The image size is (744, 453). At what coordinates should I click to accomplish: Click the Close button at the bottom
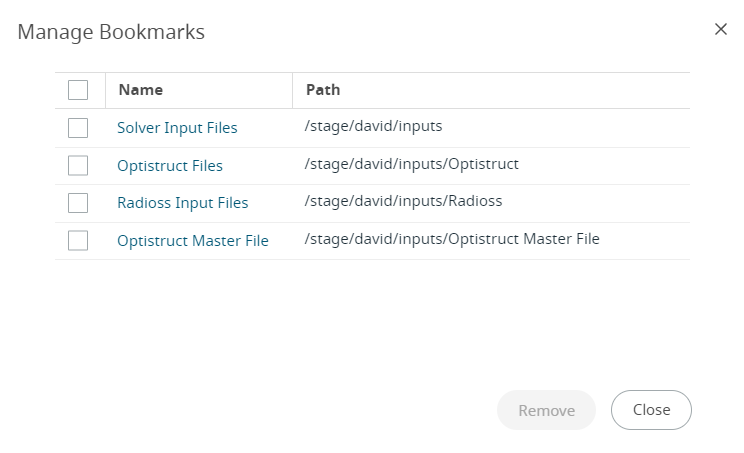tap(651, 410)
